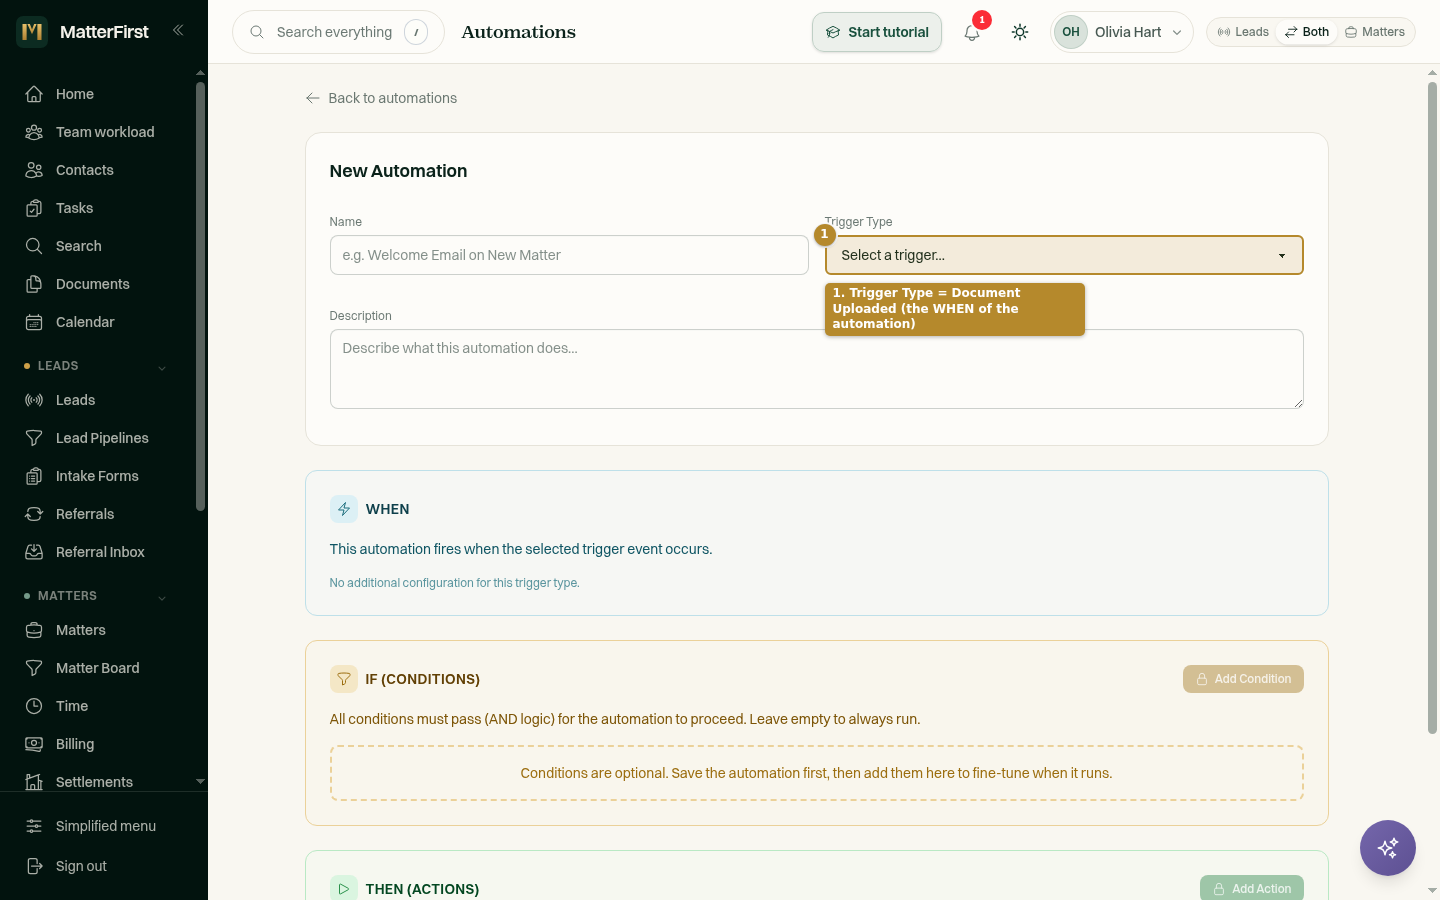This screenshot has height=900, width=1440.
Task: Click the Time clock icon
Action: [x=34, y=706]
